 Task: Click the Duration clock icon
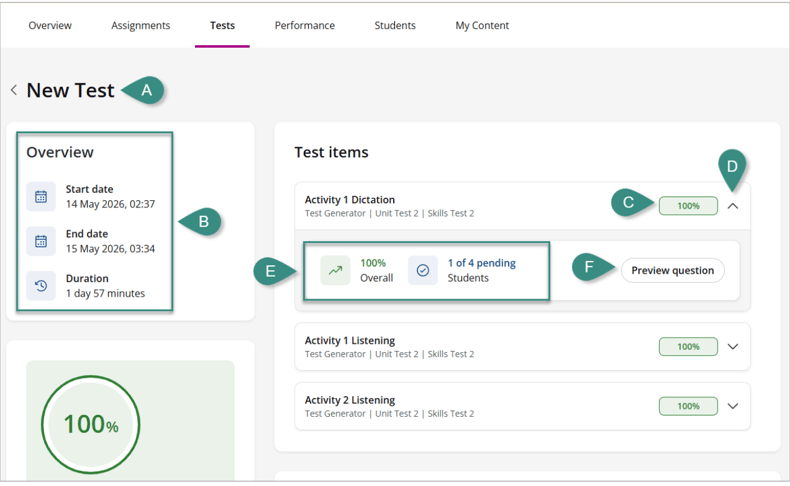[x=41, y=286]
